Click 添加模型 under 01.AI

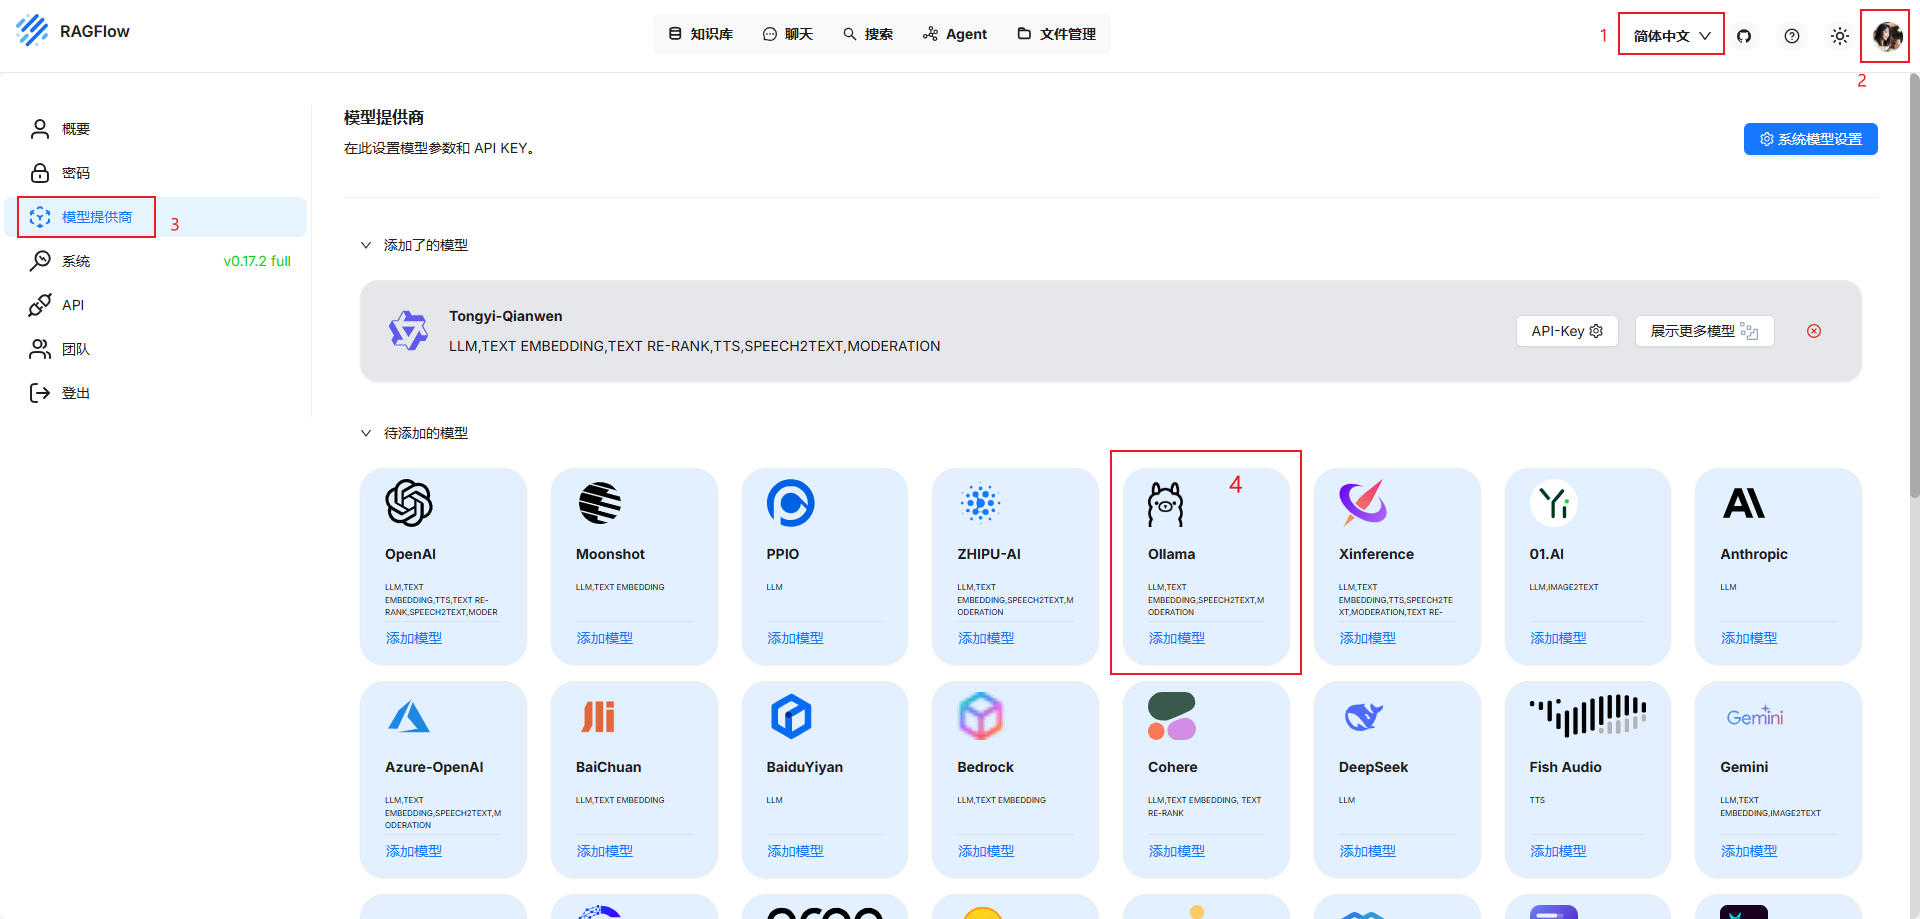click(1558, 638)
